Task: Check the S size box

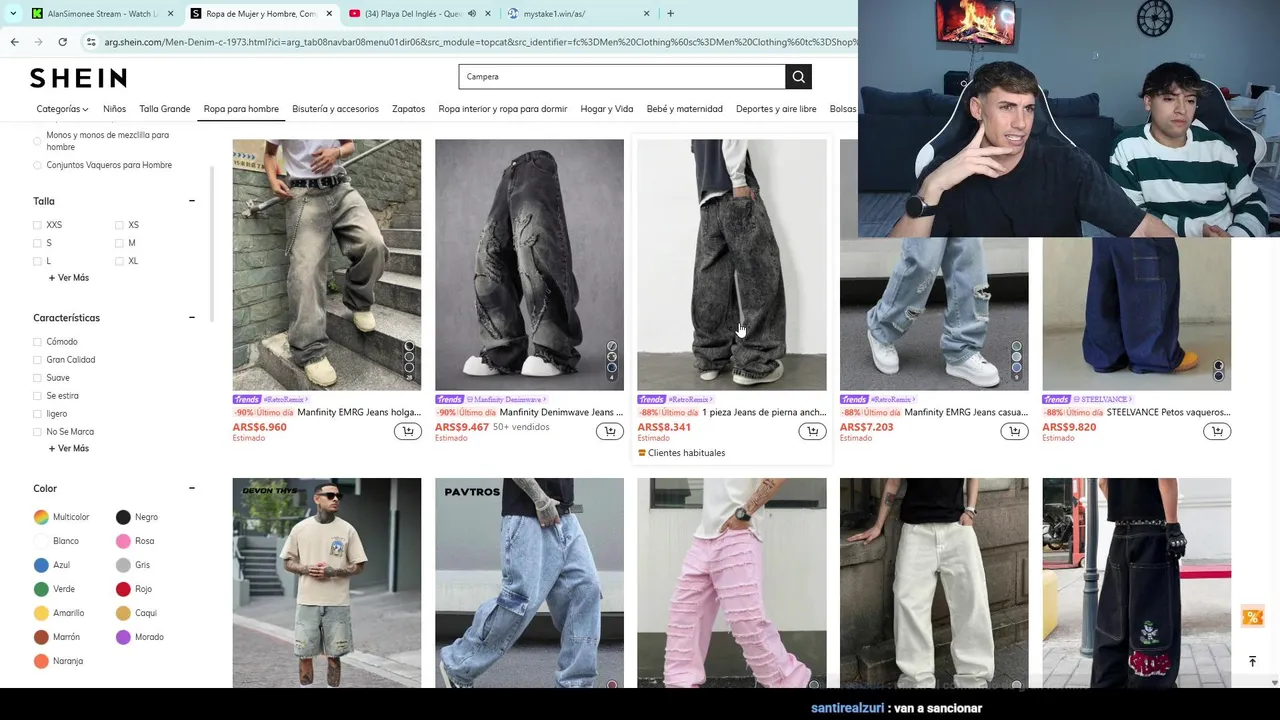Action: [x=38, y=243]
